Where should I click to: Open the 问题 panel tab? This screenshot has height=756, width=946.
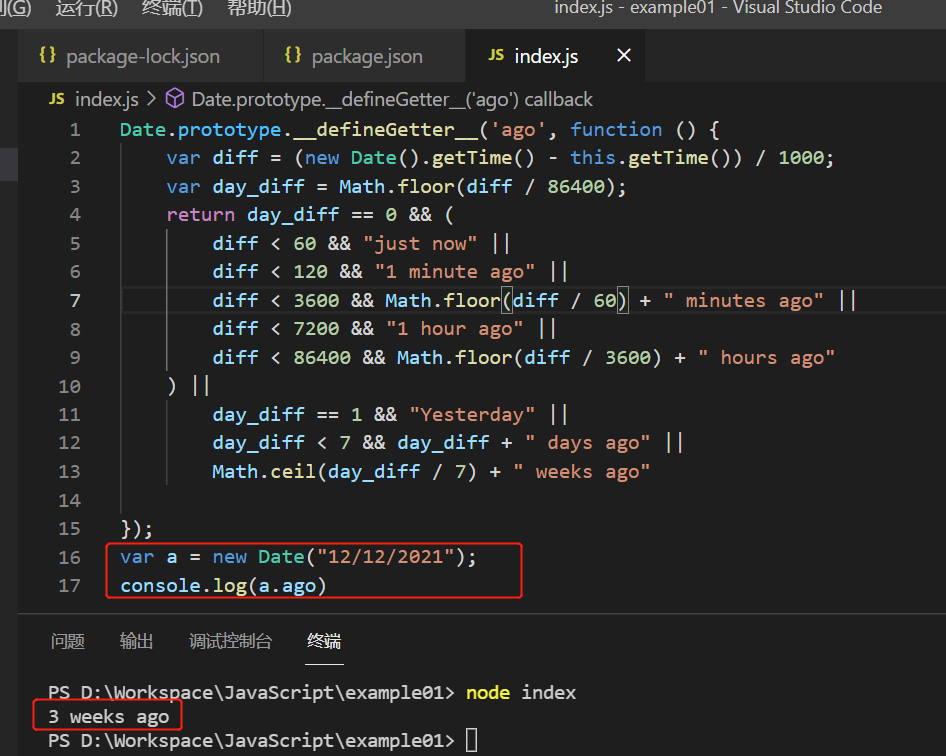click(x=68, y=641)
